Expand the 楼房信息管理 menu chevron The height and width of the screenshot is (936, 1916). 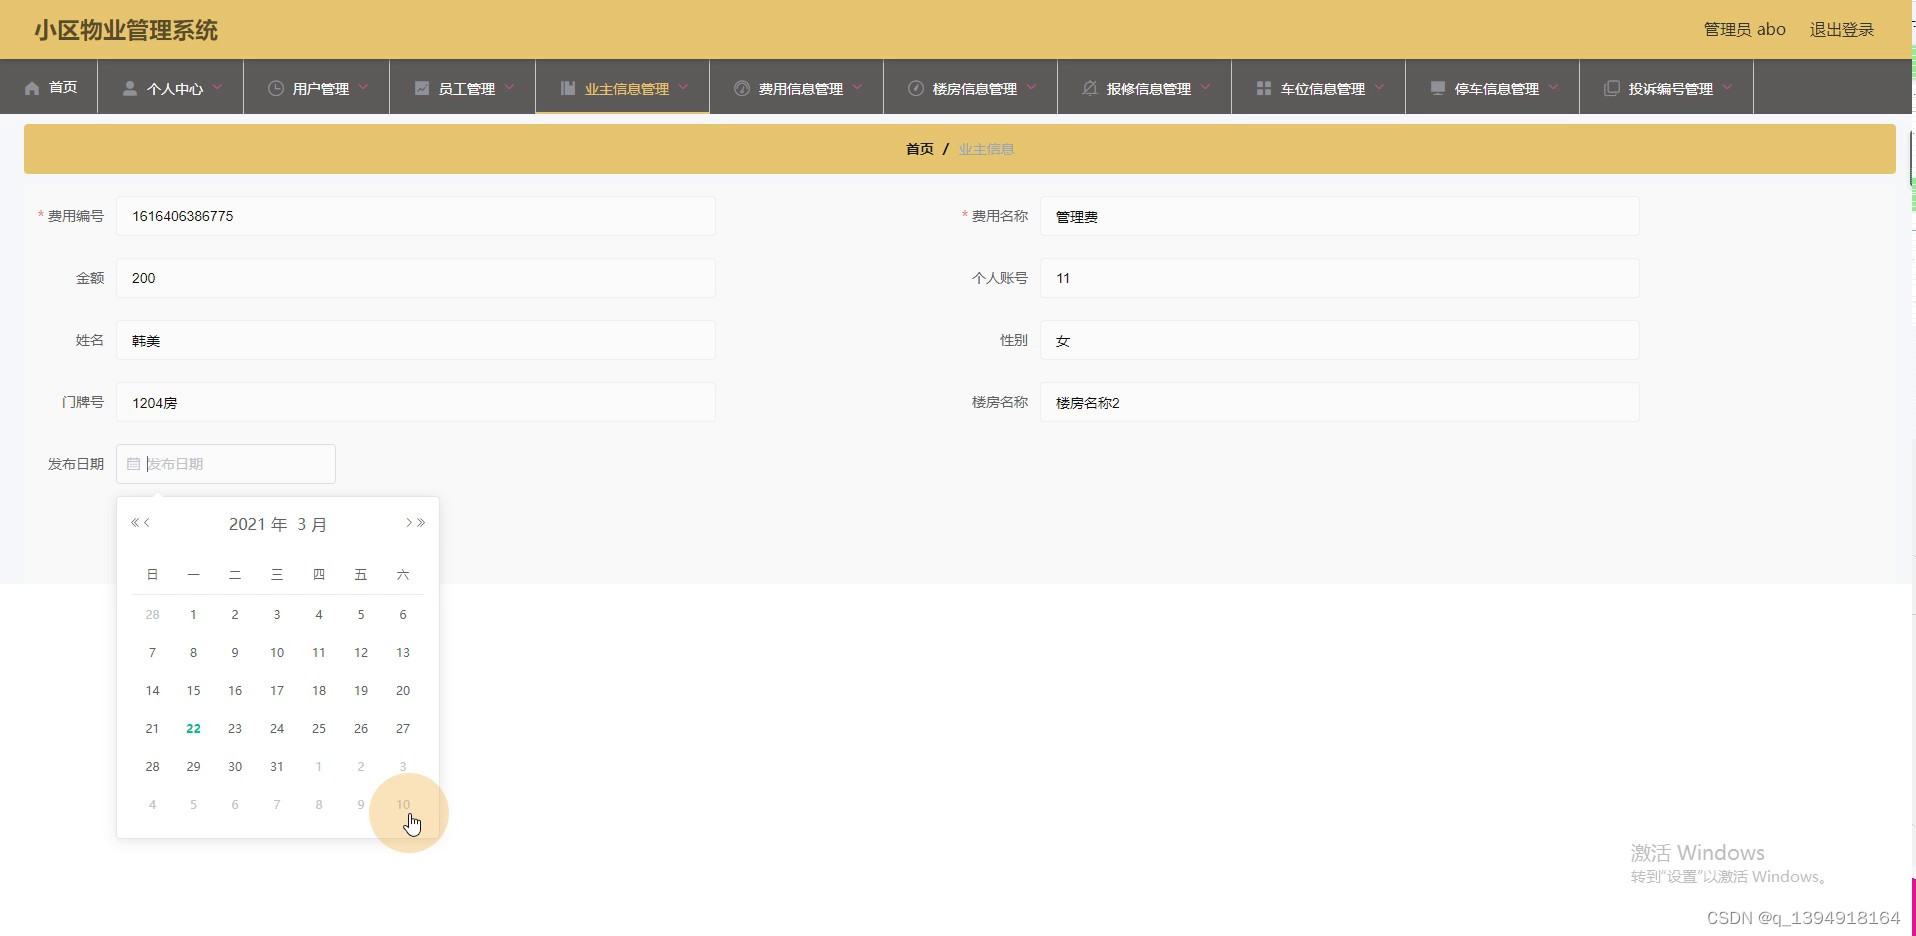[x=1031, y=88]
